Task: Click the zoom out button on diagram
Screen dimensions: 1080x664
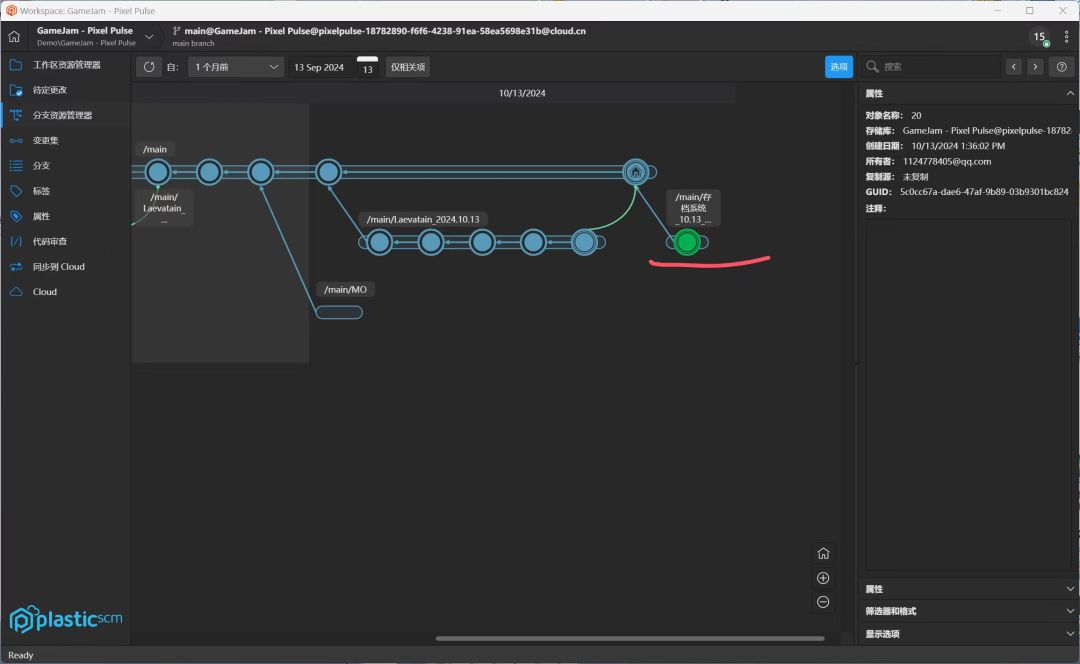Action: (x=823, y=602)
